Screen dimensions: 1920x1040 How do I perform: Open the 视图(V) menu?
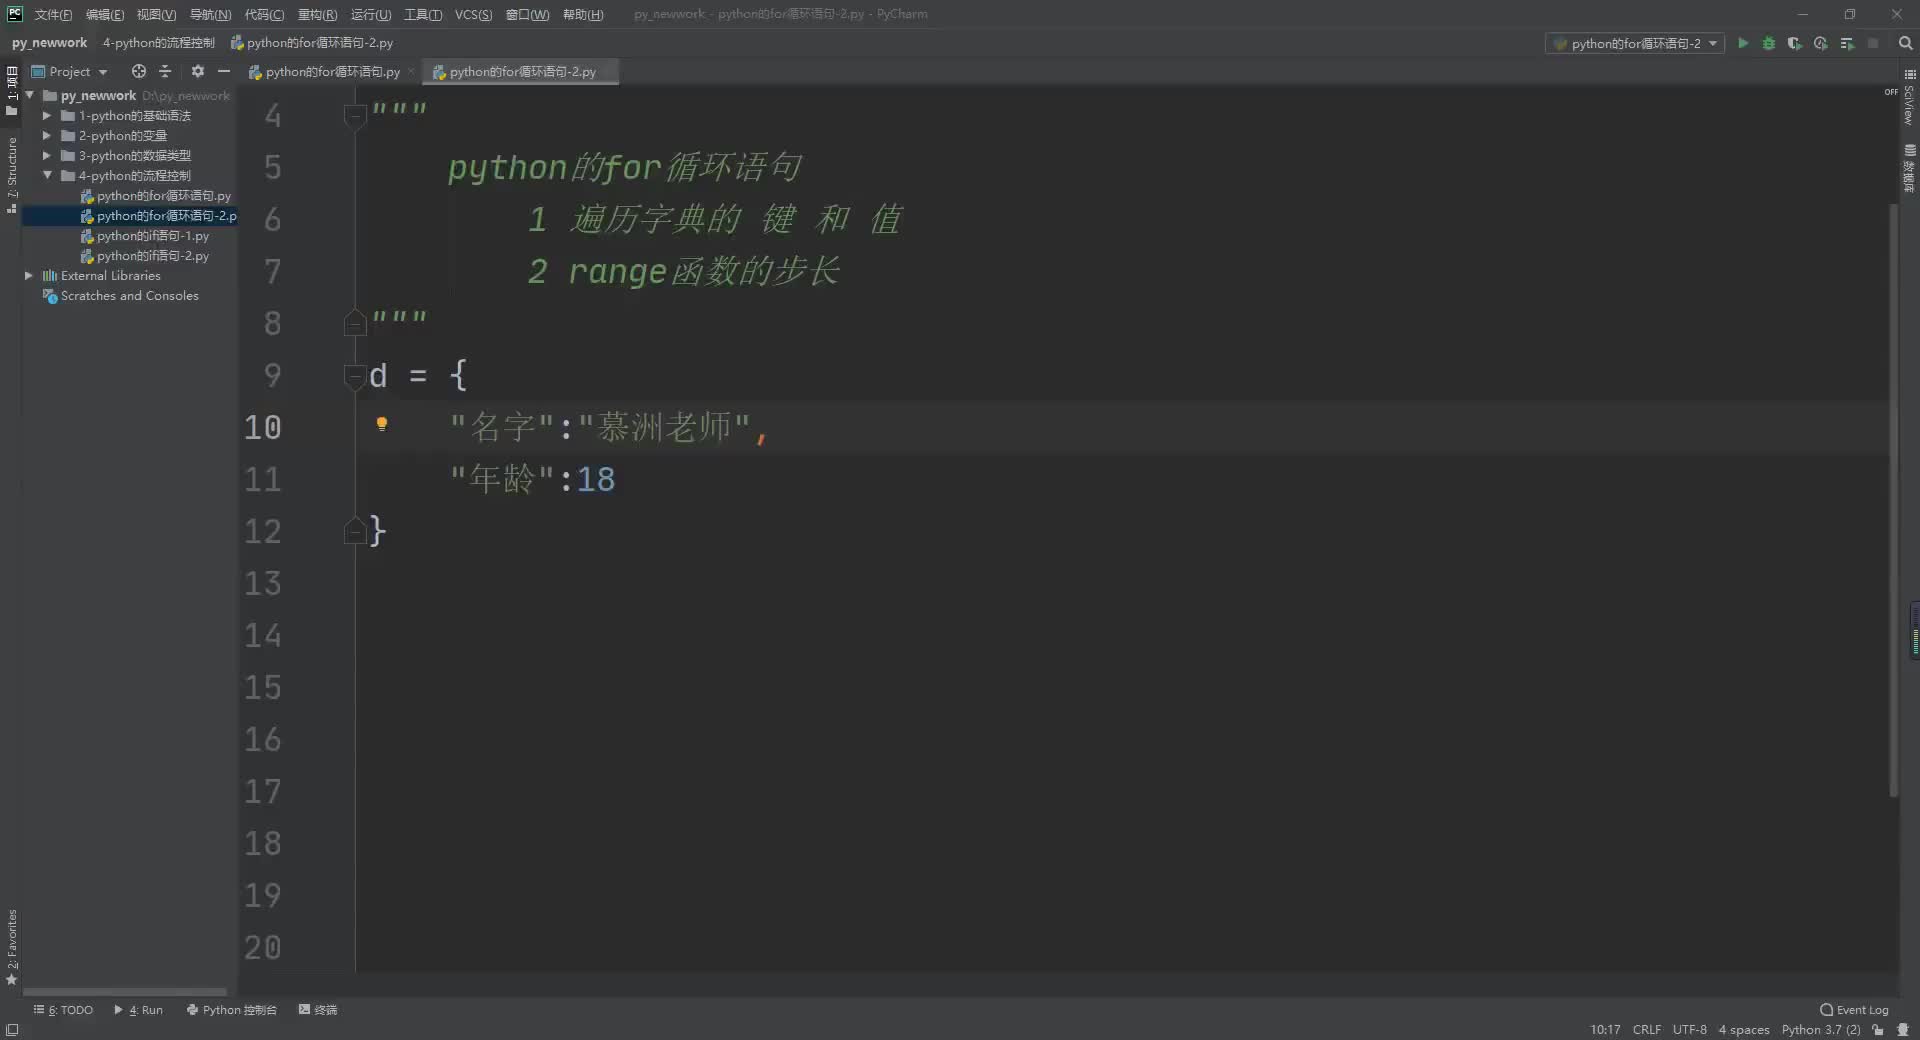click(156, 14)
